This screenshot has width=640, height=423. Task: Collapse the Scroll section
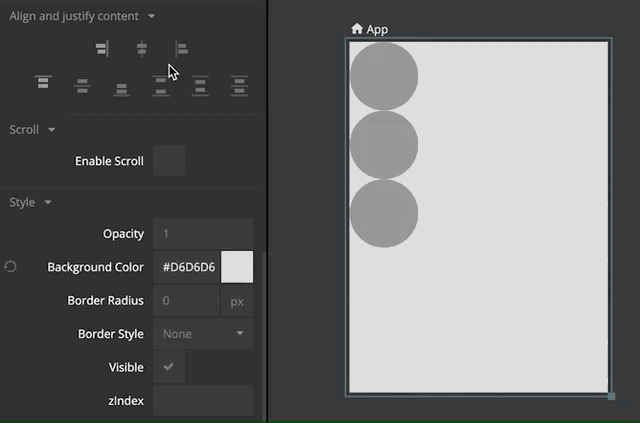point(51,130)
